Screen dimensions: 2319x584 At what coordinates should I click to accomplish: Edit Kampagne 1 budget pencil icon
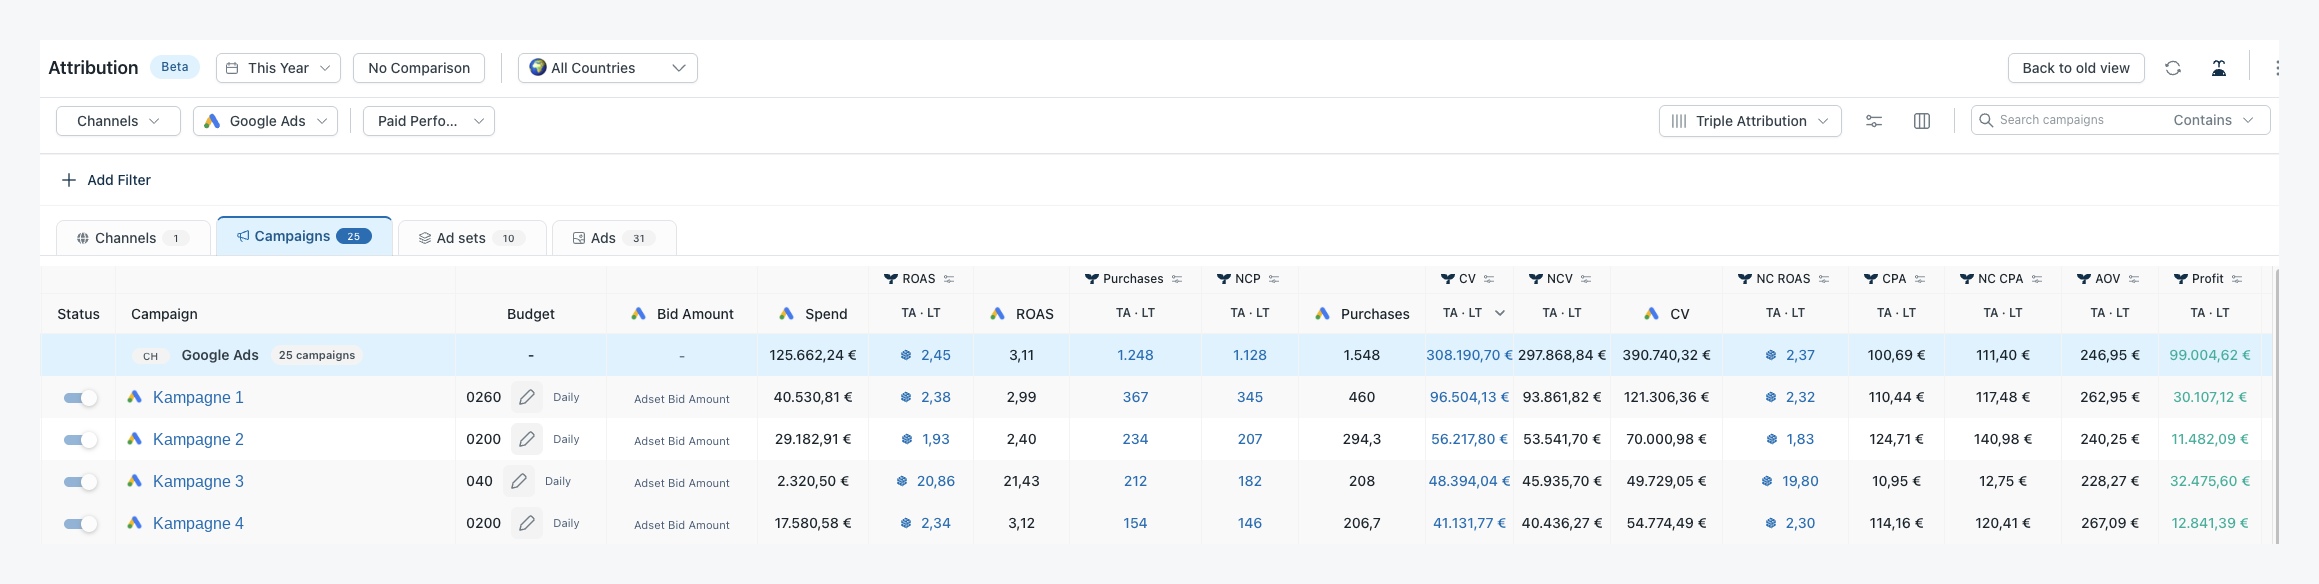click(x=527, y=397)
